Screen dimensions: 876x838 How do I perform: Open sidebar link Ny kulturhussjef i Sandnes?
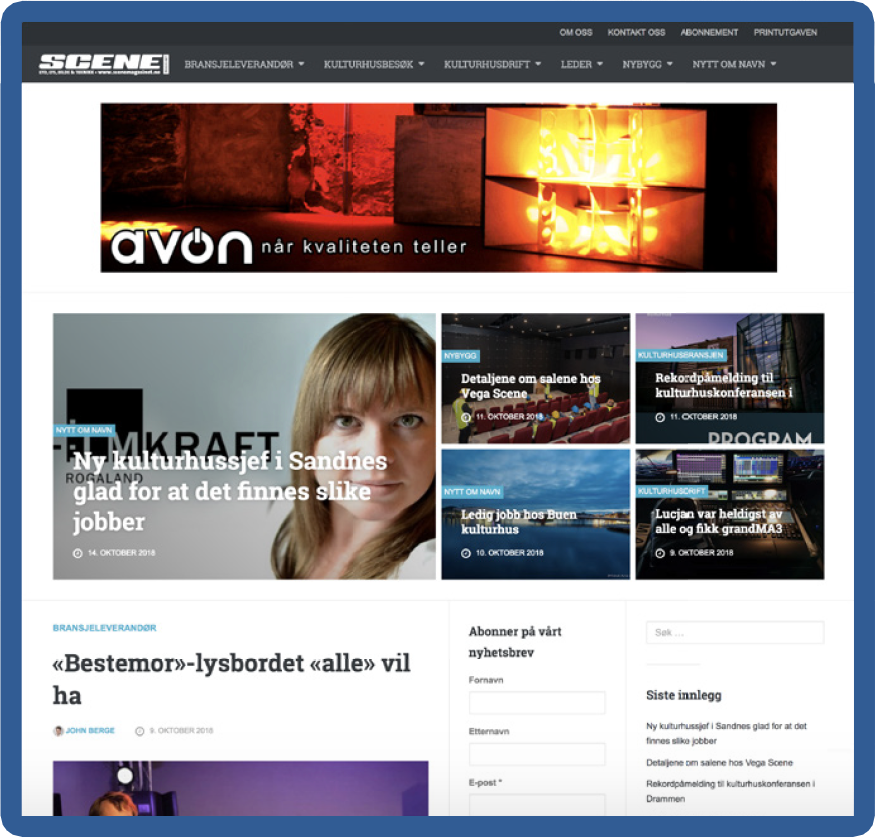(726, 734)
